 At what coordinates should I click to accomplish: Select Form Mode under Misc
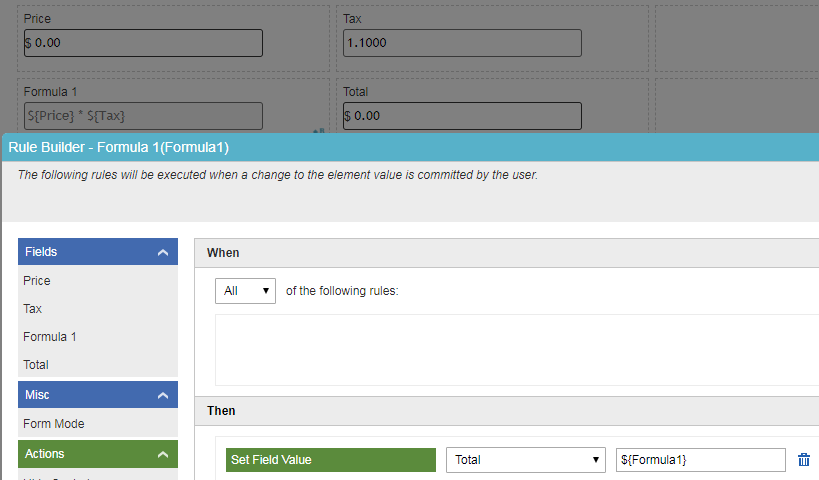pos(54,424)
